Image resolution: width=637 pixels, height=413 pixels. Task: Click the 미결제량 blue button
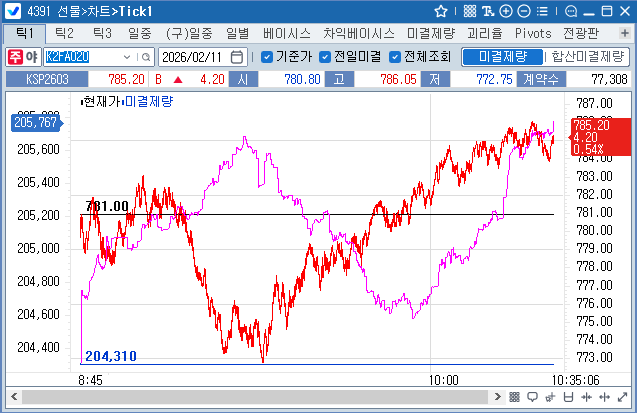[x=503, y=57]
